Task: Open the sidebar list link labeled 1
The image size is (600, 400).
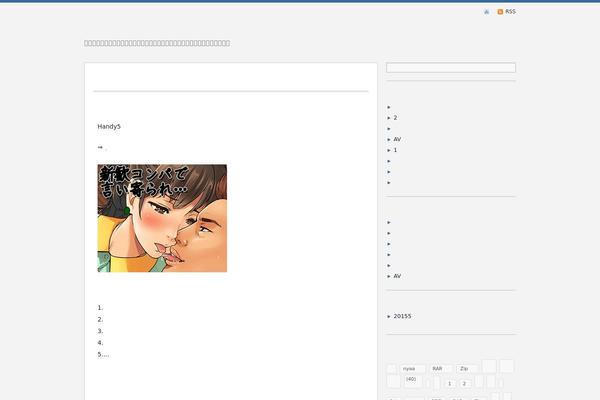Action: click(x=395, y=150)
